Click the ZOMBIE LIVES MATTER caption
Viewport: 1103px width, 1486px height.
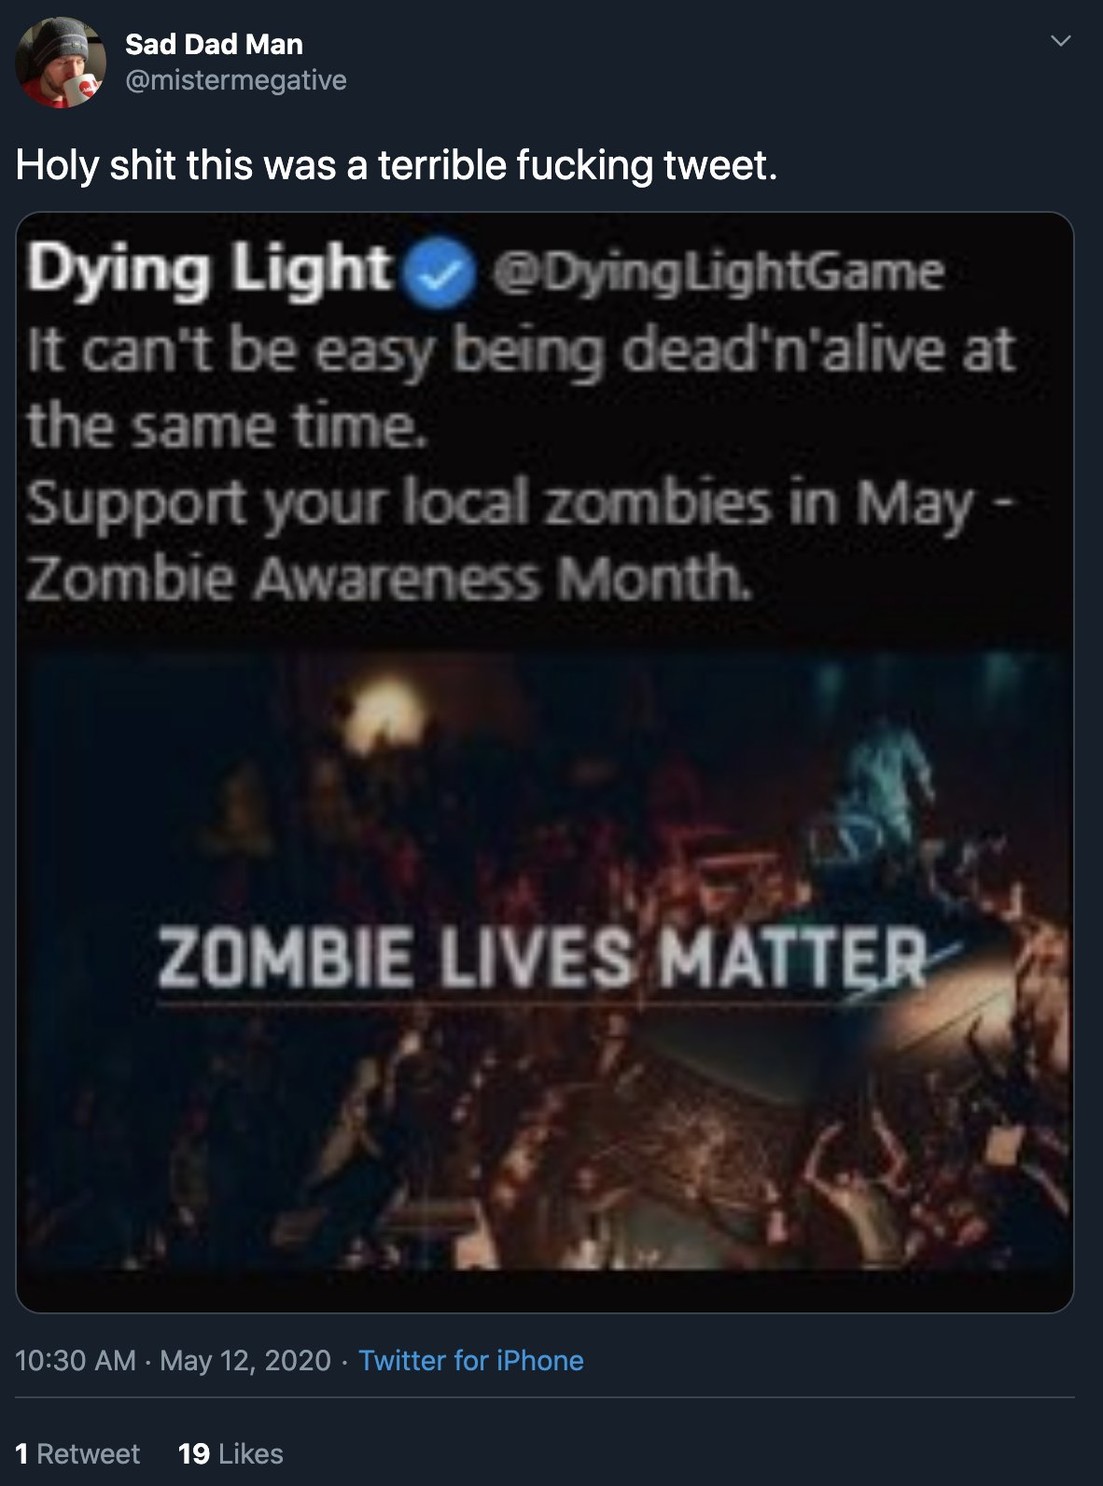click(543, 957)
